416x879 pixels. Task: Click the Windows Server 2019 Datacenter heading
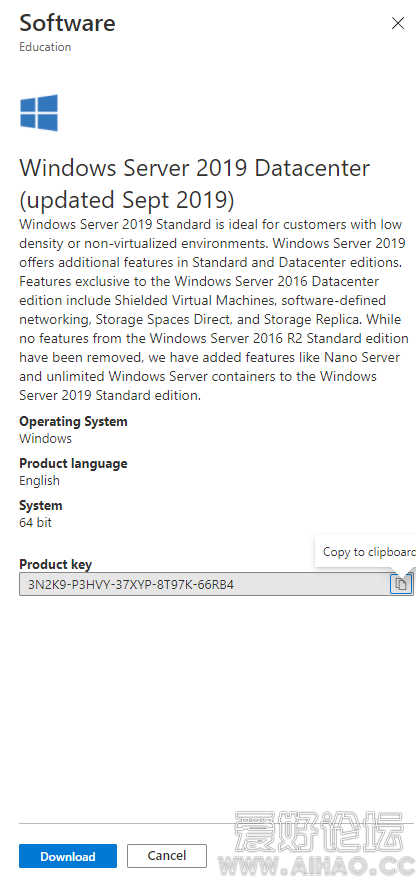195,183
